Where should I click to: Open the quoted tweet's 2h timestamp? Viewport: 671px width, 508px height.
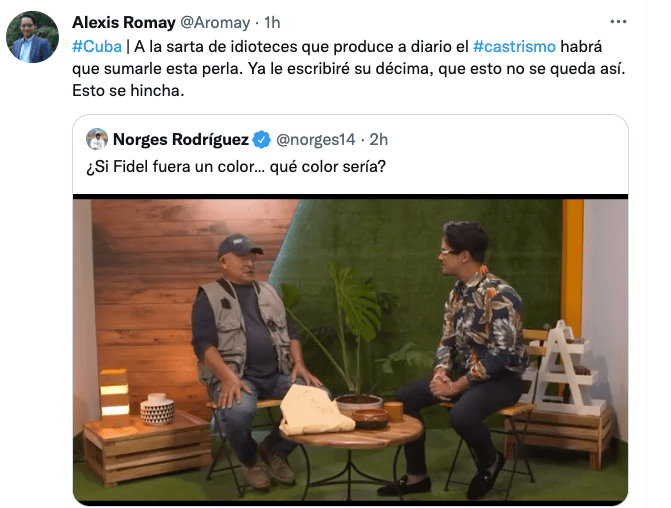(379, 140)
